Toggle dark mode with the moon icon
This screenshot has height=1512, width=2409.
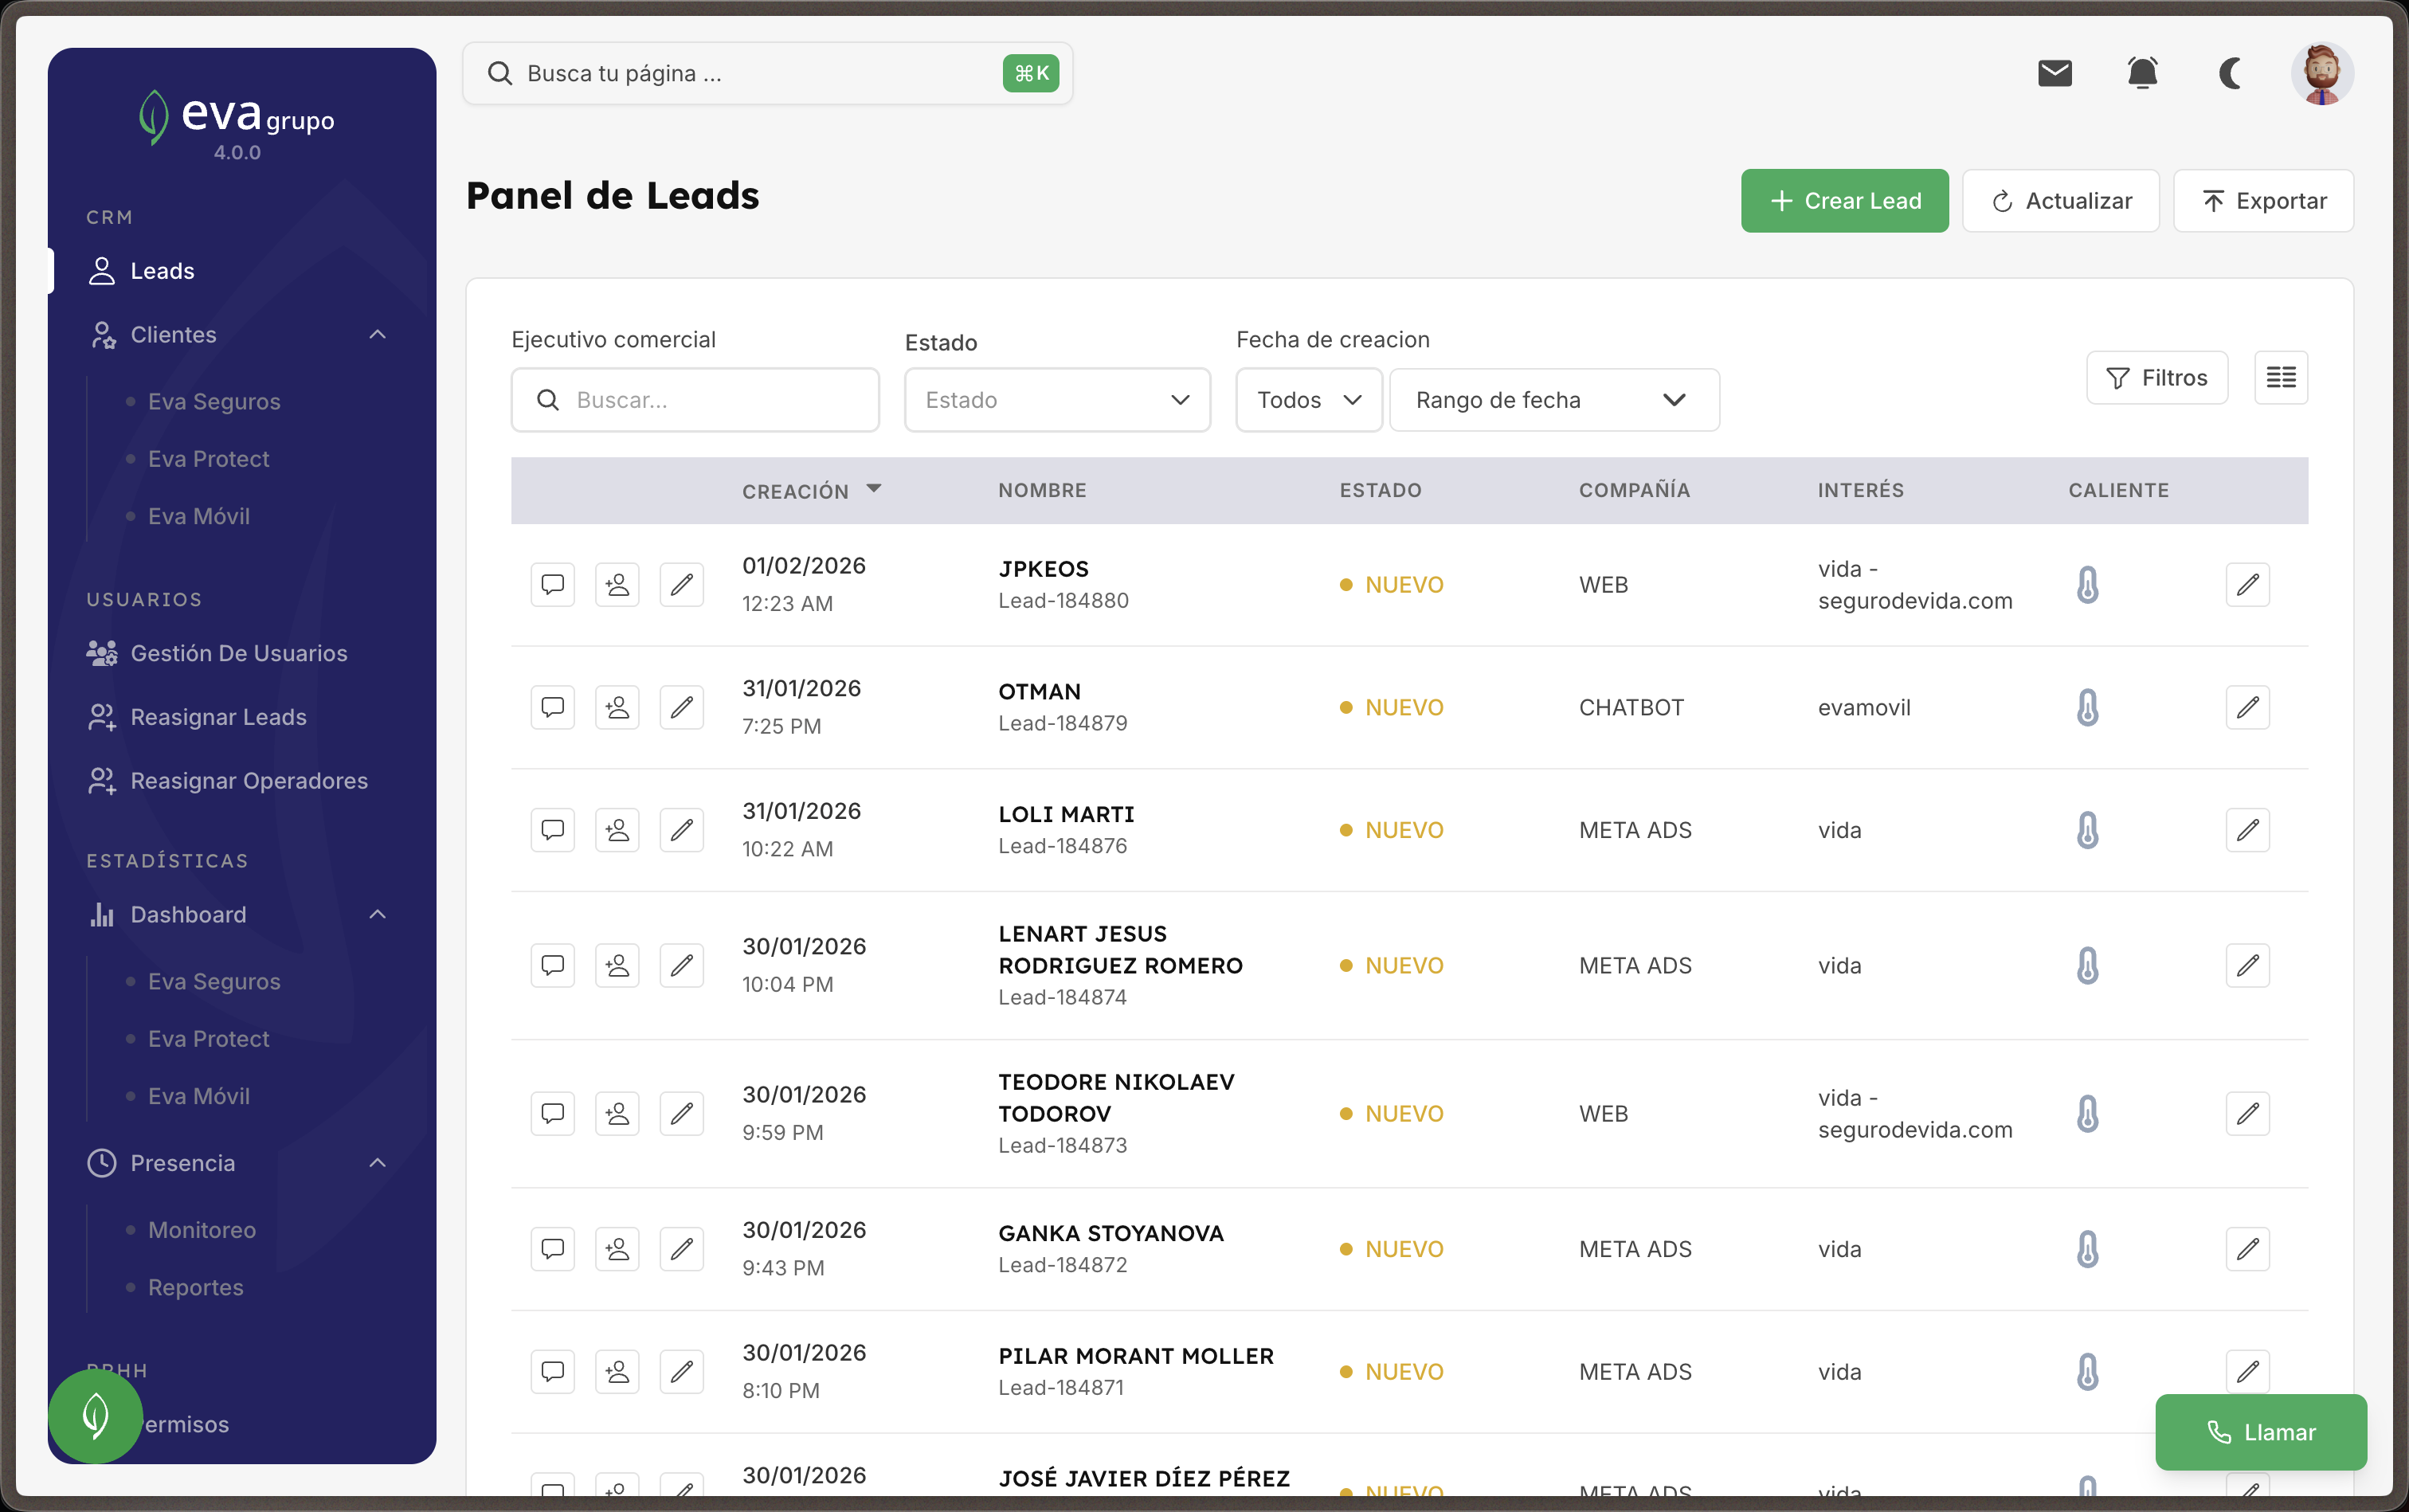point(2230,73)
